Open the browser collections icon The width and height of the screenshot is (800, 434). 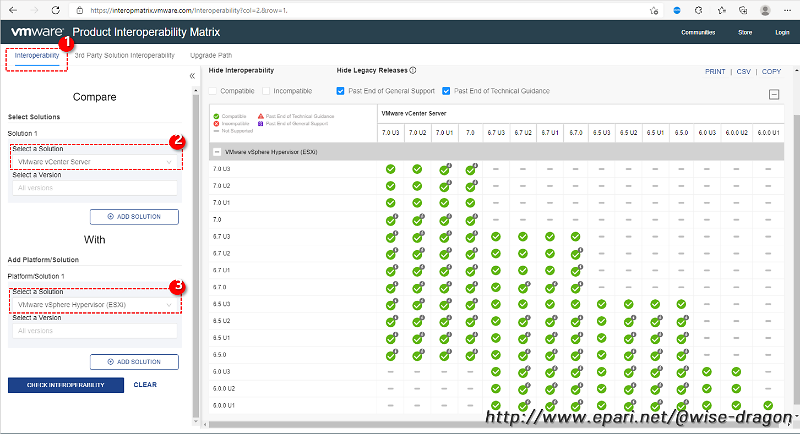743,10
